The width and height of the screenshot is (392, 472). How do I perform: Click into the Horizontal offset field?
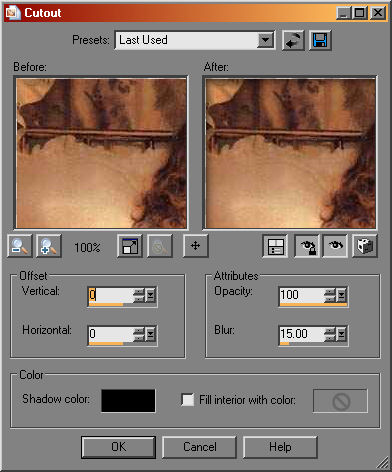111,334
